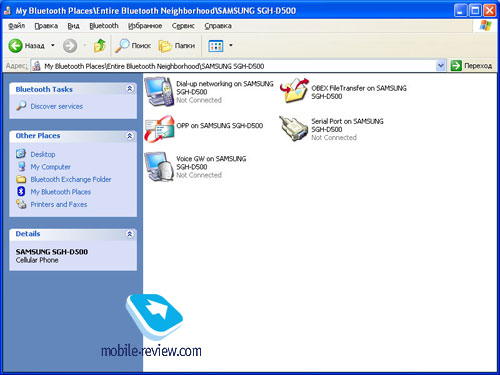Open Dial-up networking on SAMSUNG SGH-D500 icon
Screen dimensions: 500x375
point(159,91)
